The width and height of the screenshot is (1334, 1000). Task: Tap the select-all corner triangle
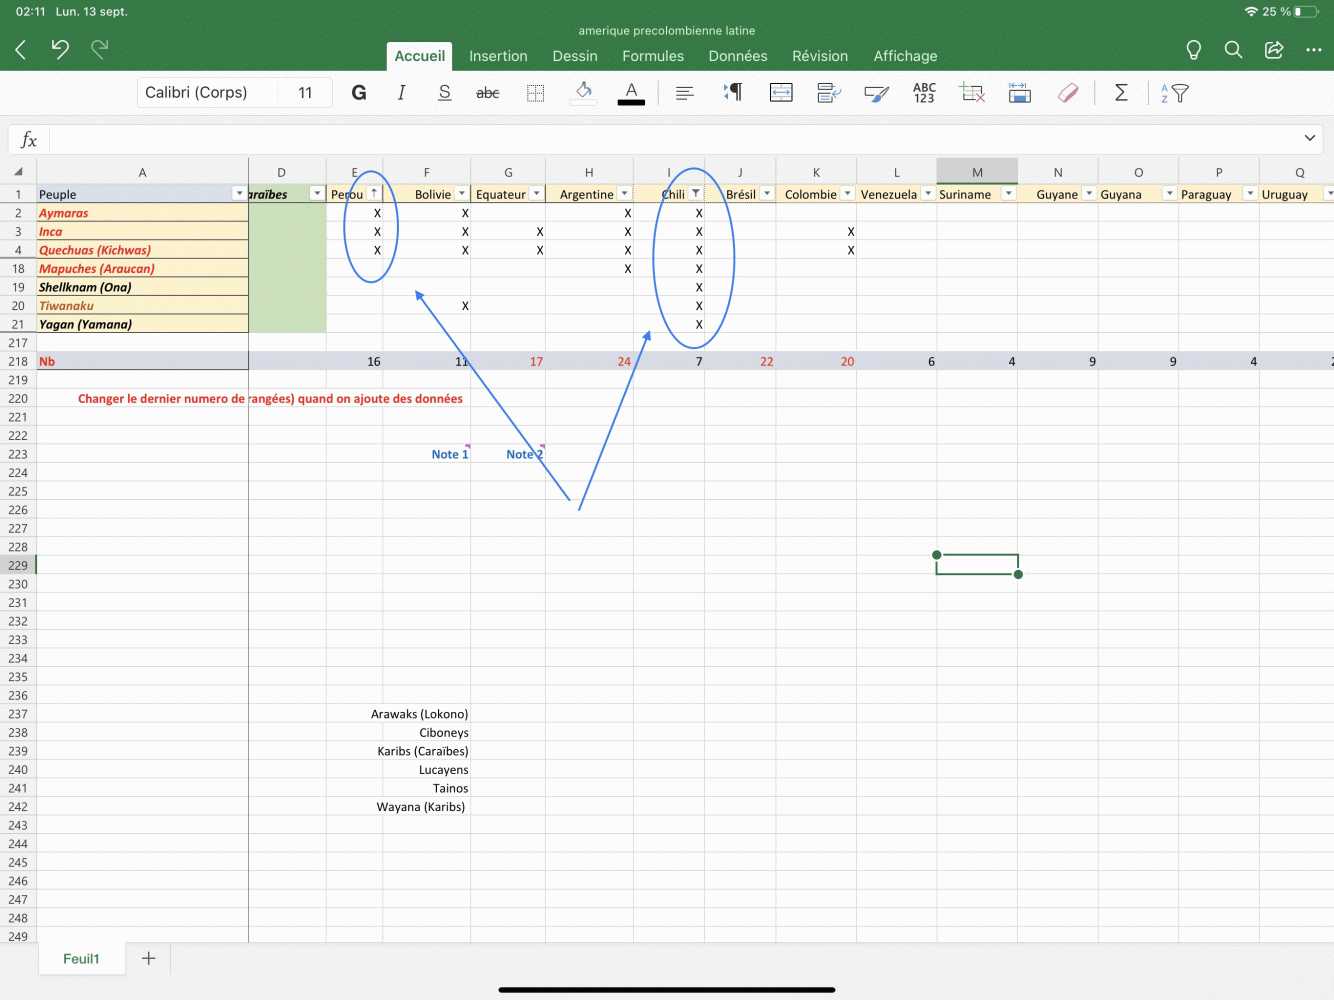click(18, 172)
